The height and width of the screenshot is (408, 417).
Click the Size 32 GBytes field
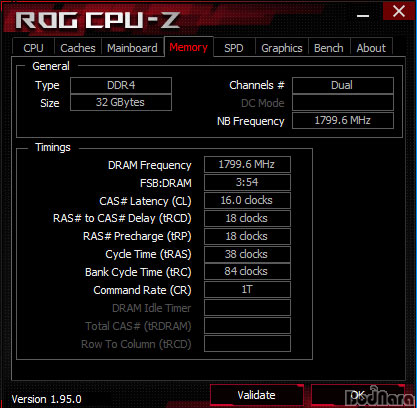(x=121, y=102)
